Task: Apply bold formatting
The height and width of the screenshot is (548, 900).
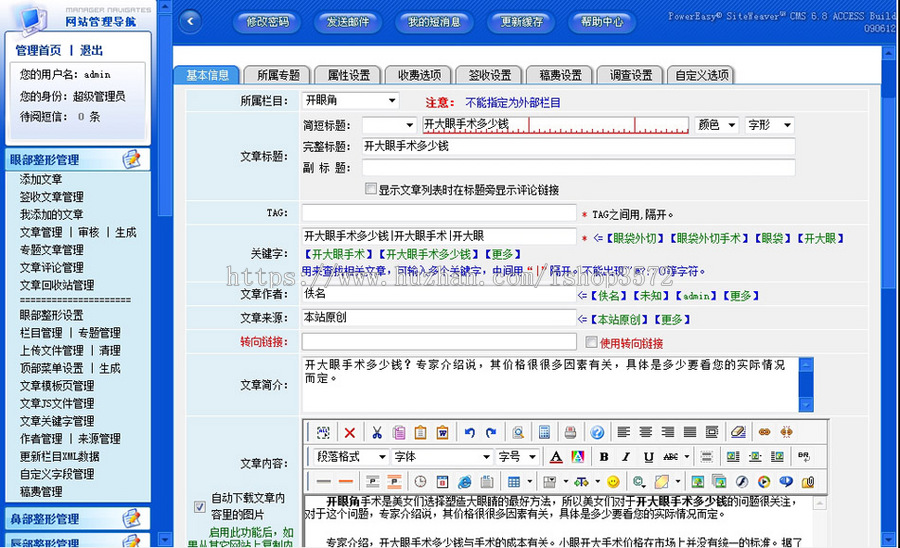Action: click(604, 457)
